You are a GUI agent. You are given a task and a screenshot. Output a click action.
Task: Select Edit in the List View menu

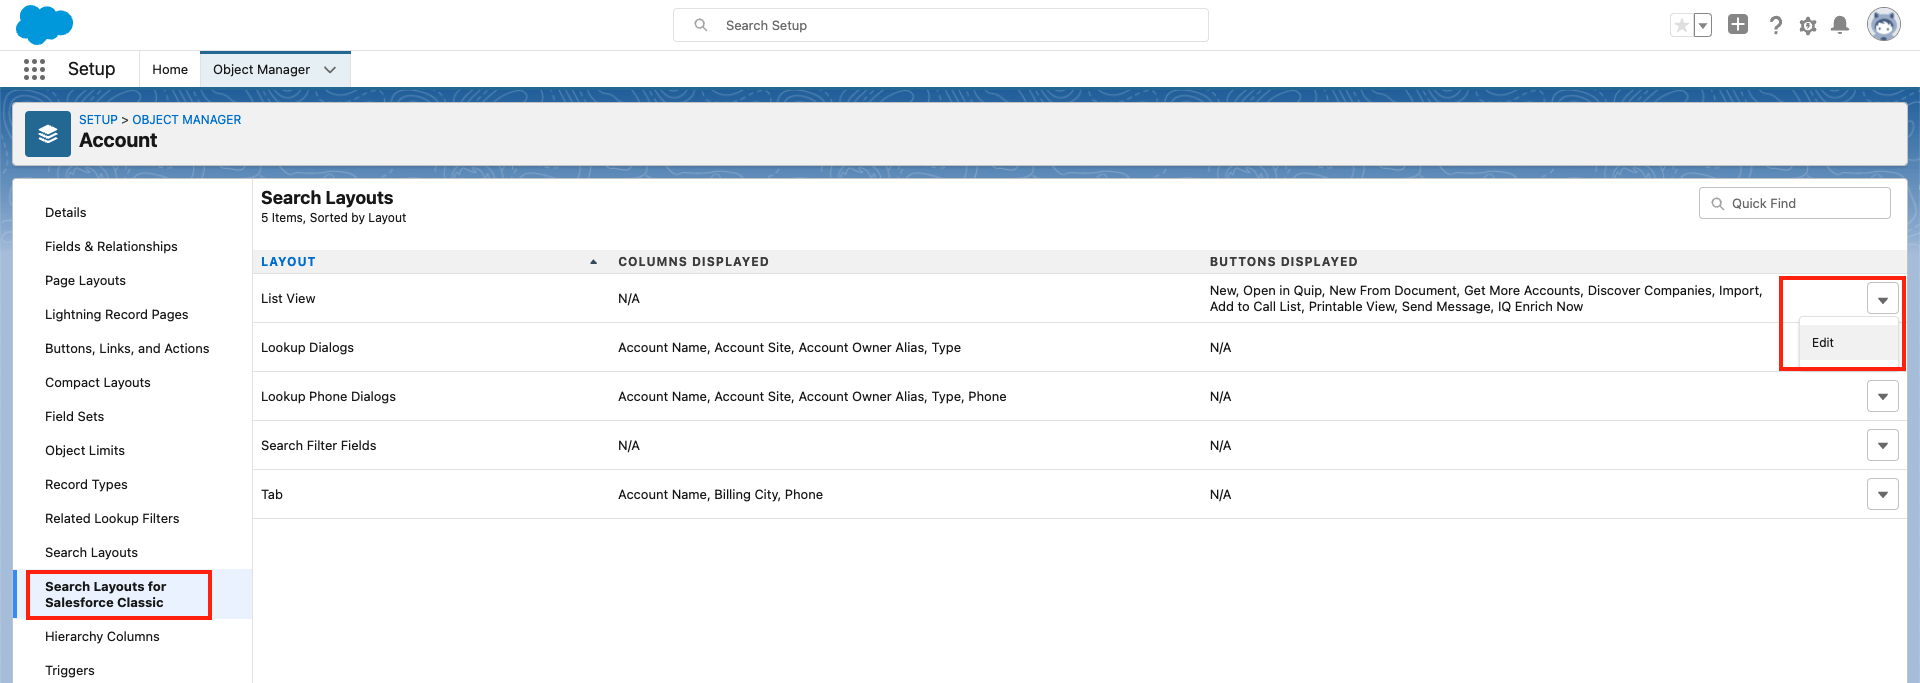coord(1823,343)
